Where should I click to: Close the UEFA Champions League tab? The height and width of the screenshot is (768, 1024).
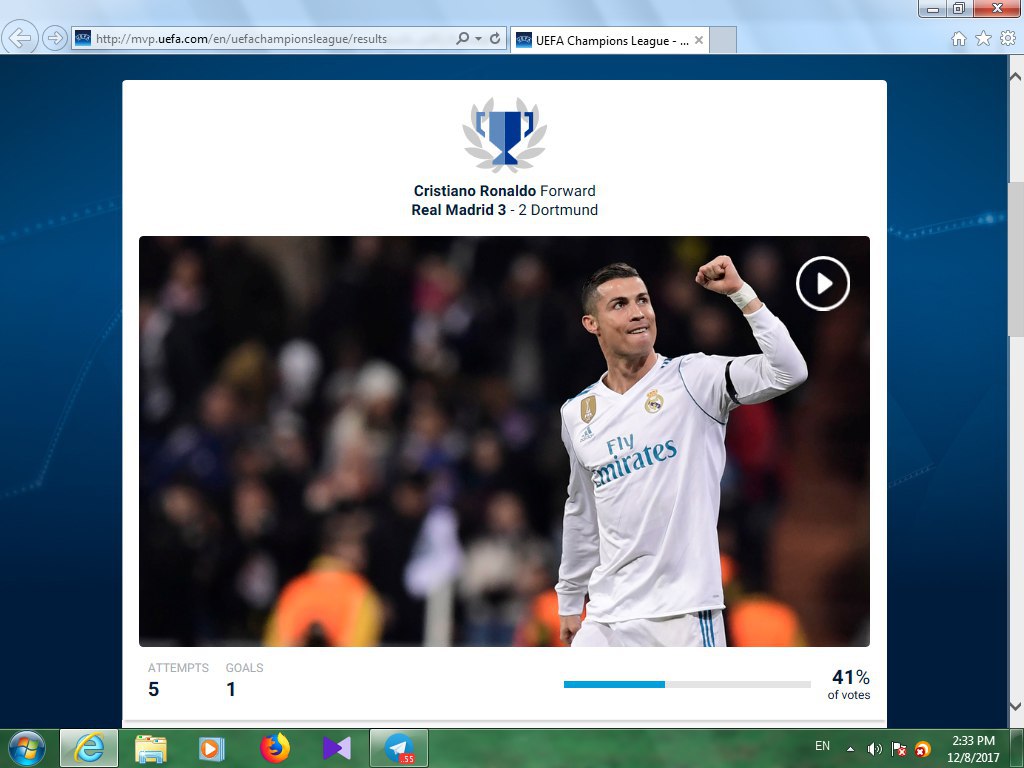click(x=699, y=40)
